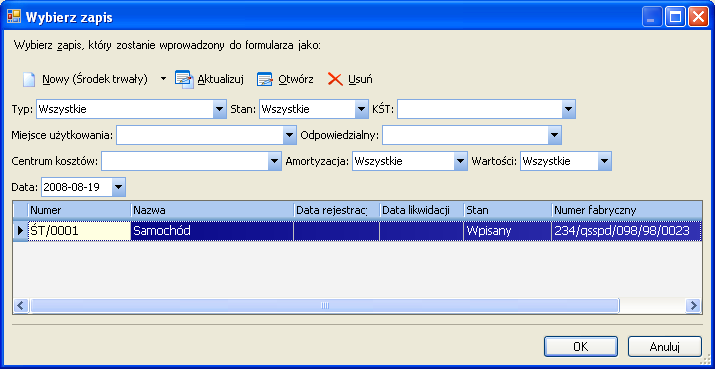
Task: Click the Otwórz toolbar icon
Action: (x=265, y=79)
